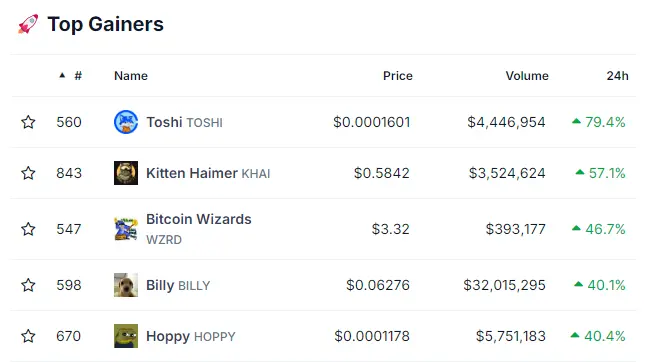Viewport: 651px width, 362px height.
Task: Toggle the star for Kitten Haimer
Action: point(28,173)
